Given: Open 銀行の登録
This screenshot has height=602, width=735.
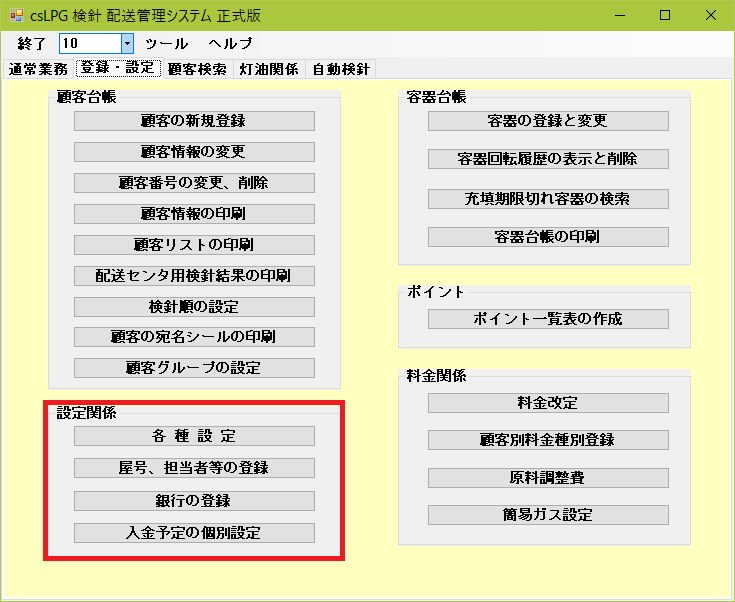Looking at the screenshot, I should (194, 501).
